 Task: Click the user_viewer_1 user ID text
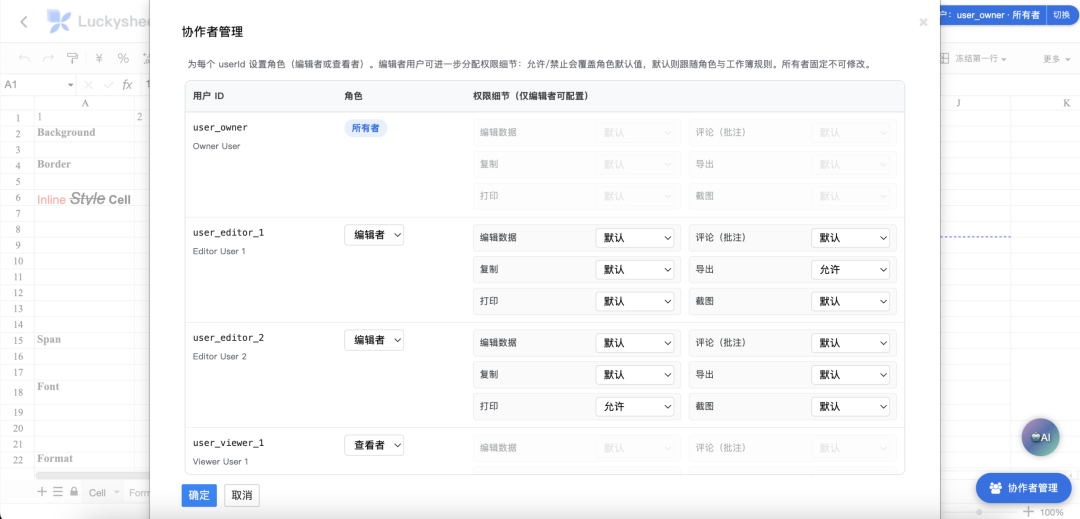(x=229, y=443)
